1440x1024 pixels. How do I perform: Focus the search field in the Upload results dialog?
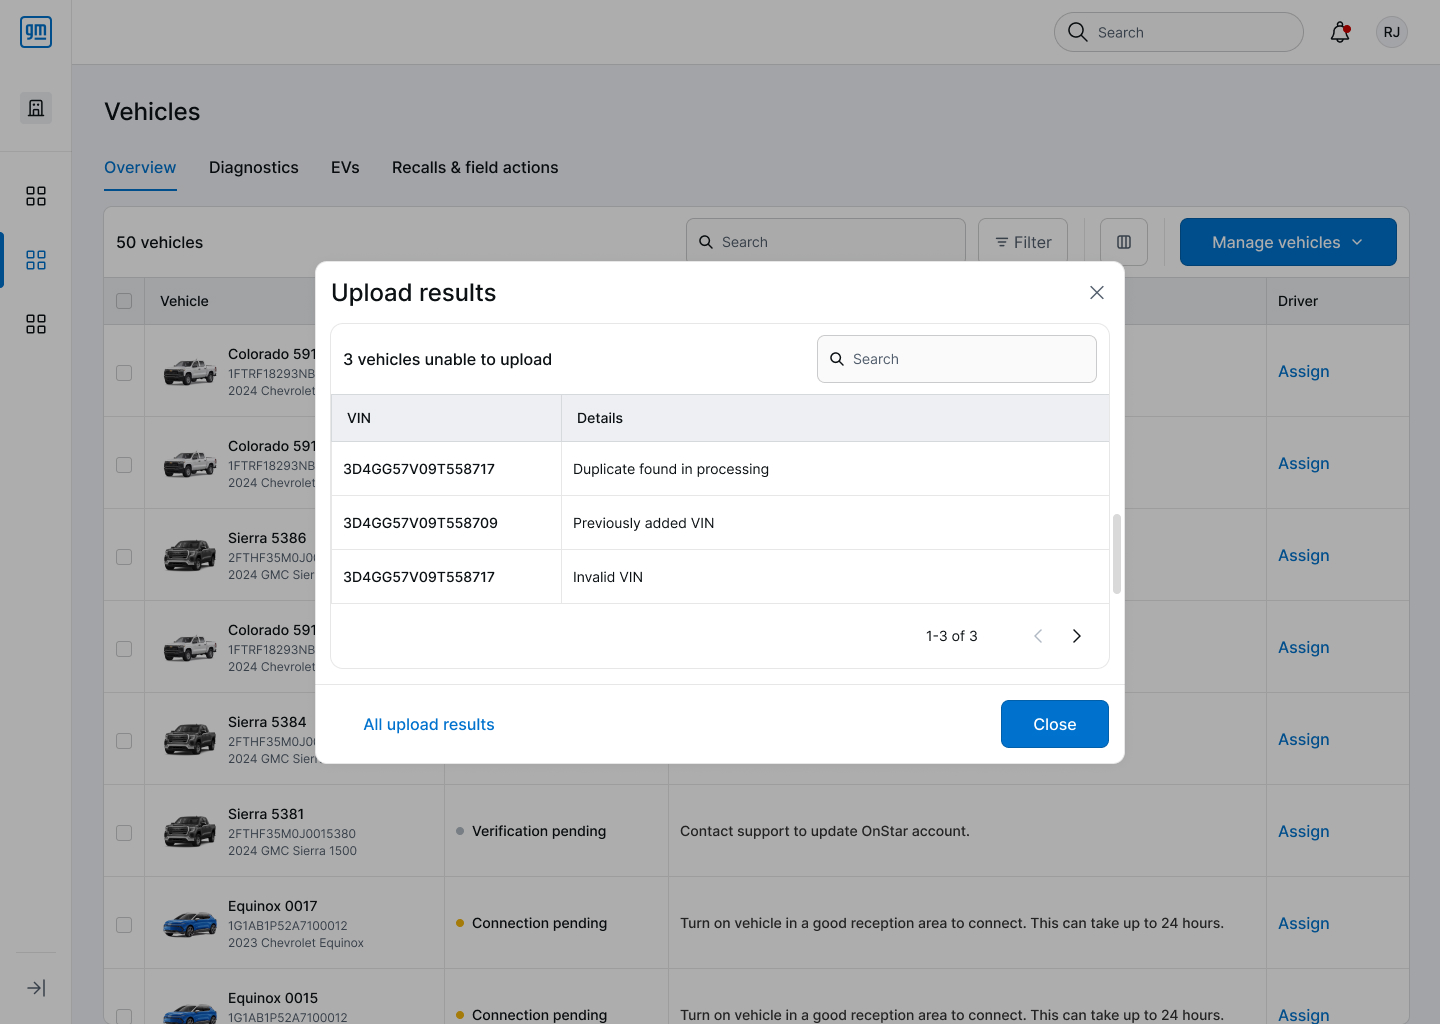pos(957,359)
